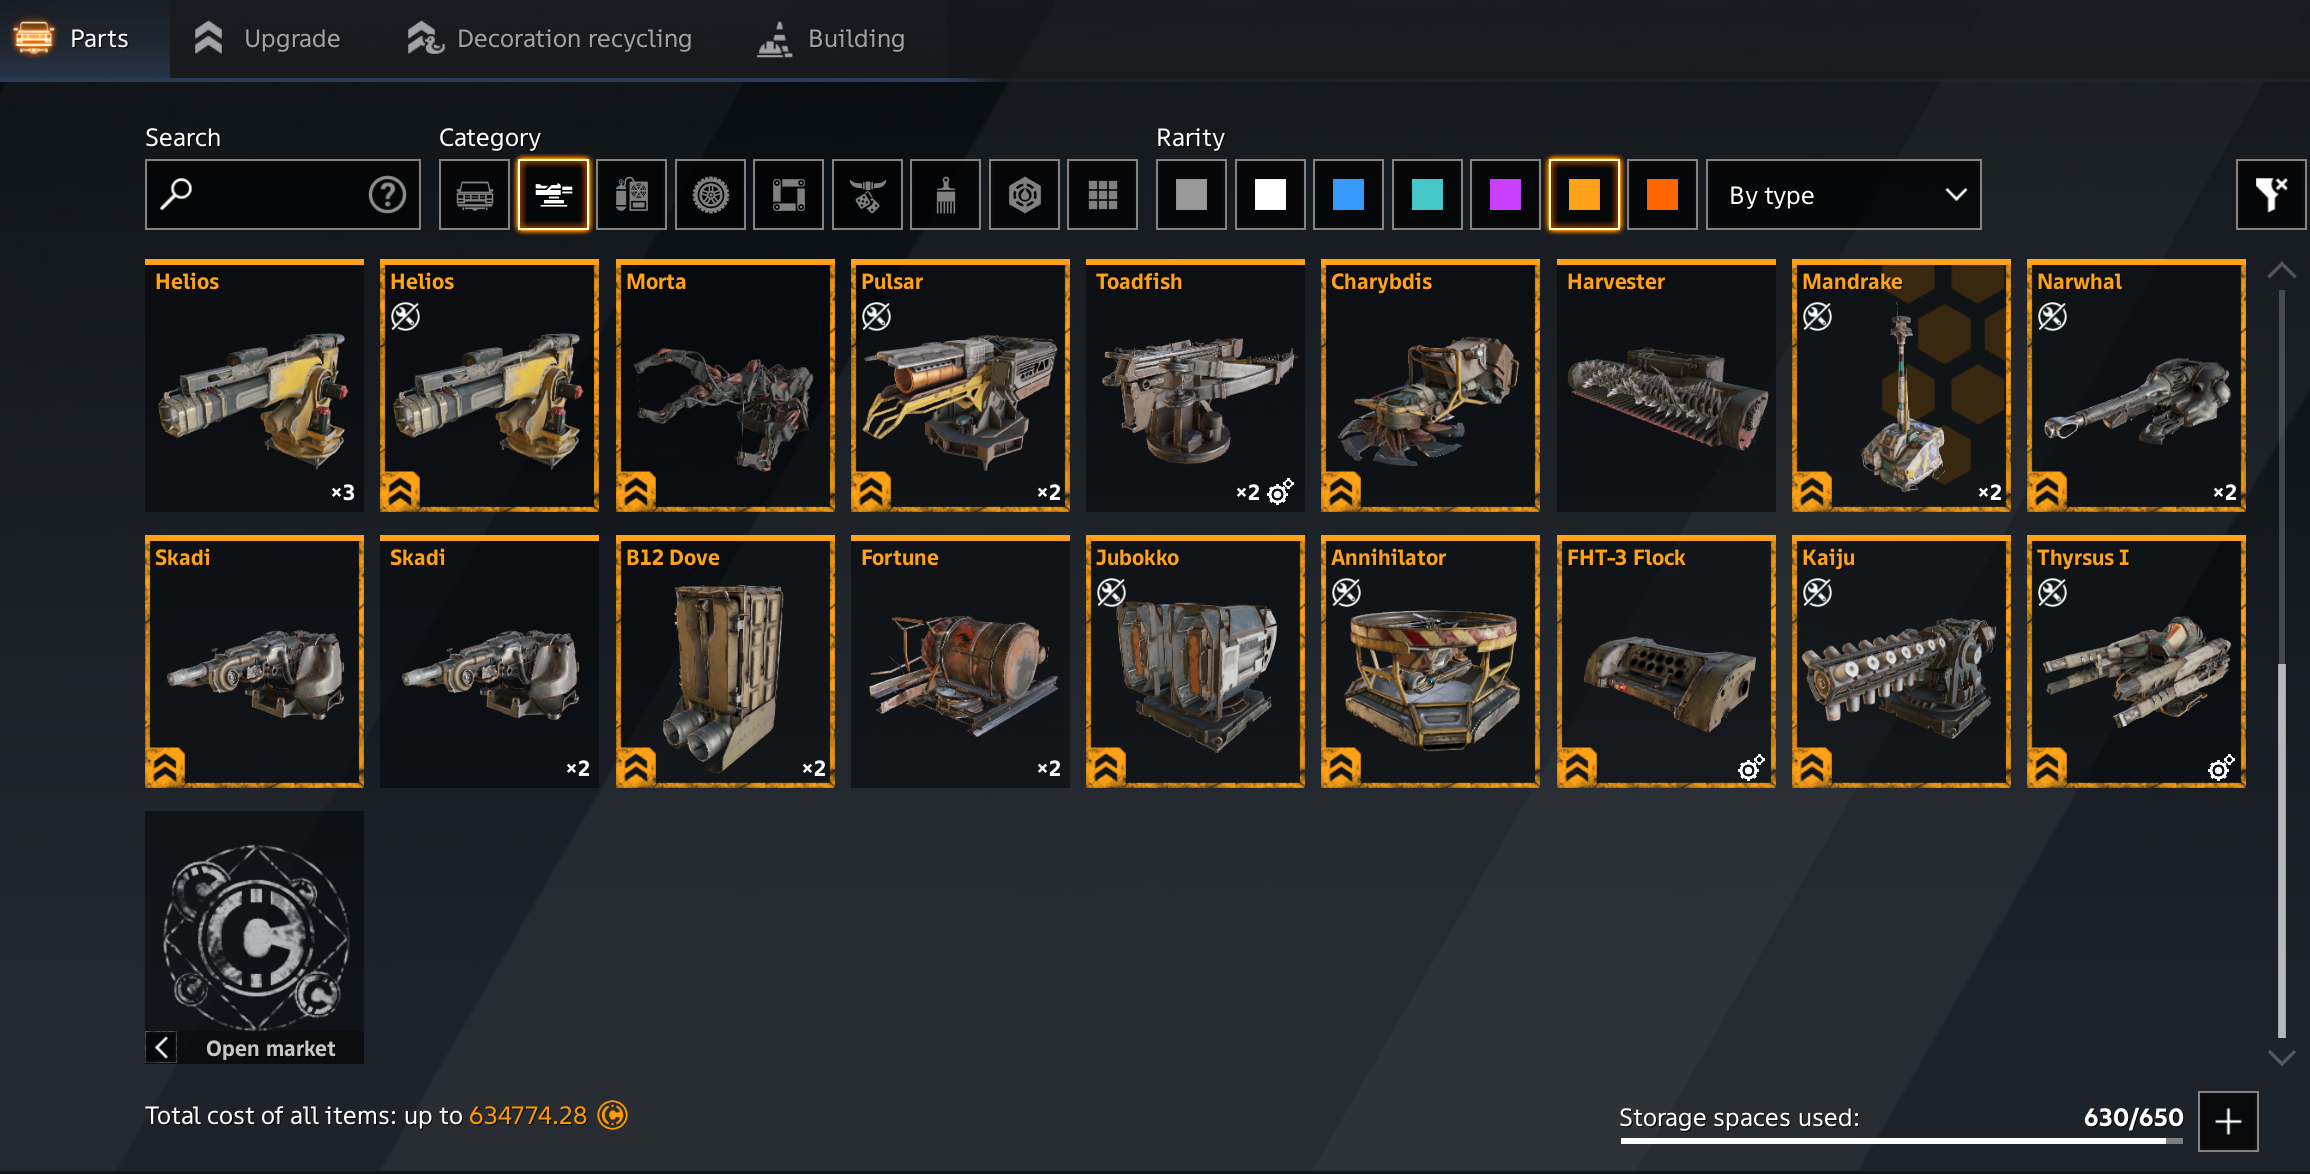Viewport: 2310px width, 1174px height.
Task: Select the paint brush category icon
Action: coord(945,195)
